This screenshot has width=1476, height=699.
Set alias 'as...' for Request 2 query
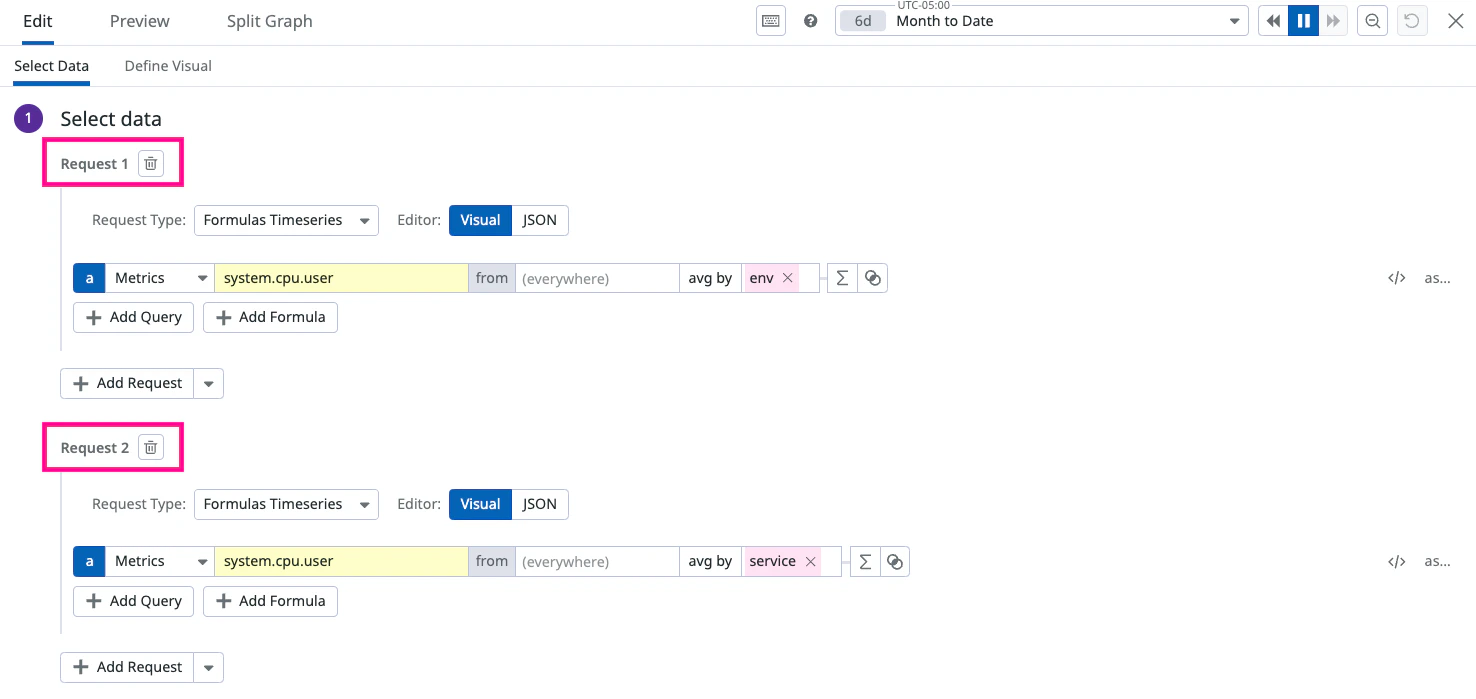(1437, 562)
